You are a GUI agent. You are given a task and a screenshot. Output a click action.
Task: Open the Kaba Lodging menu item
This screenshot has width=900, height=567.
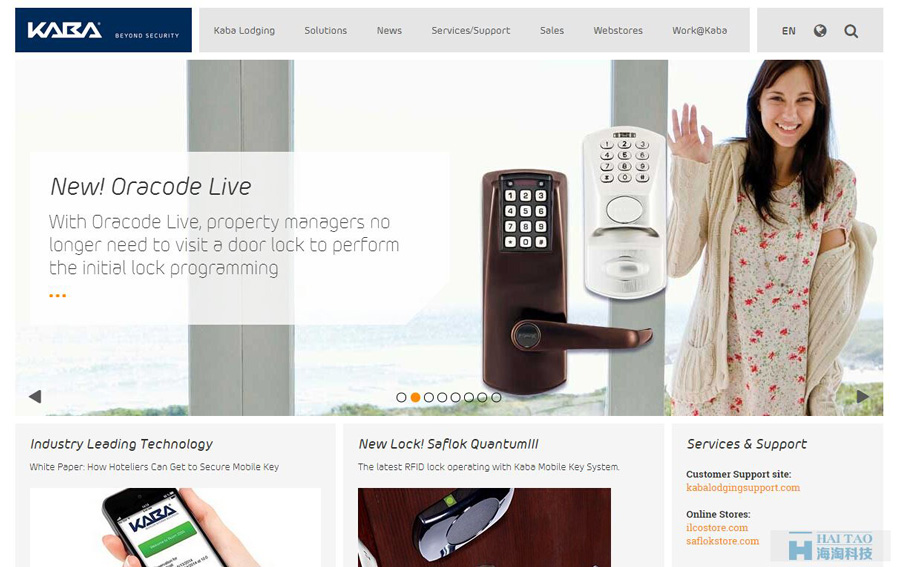[244, 30]
